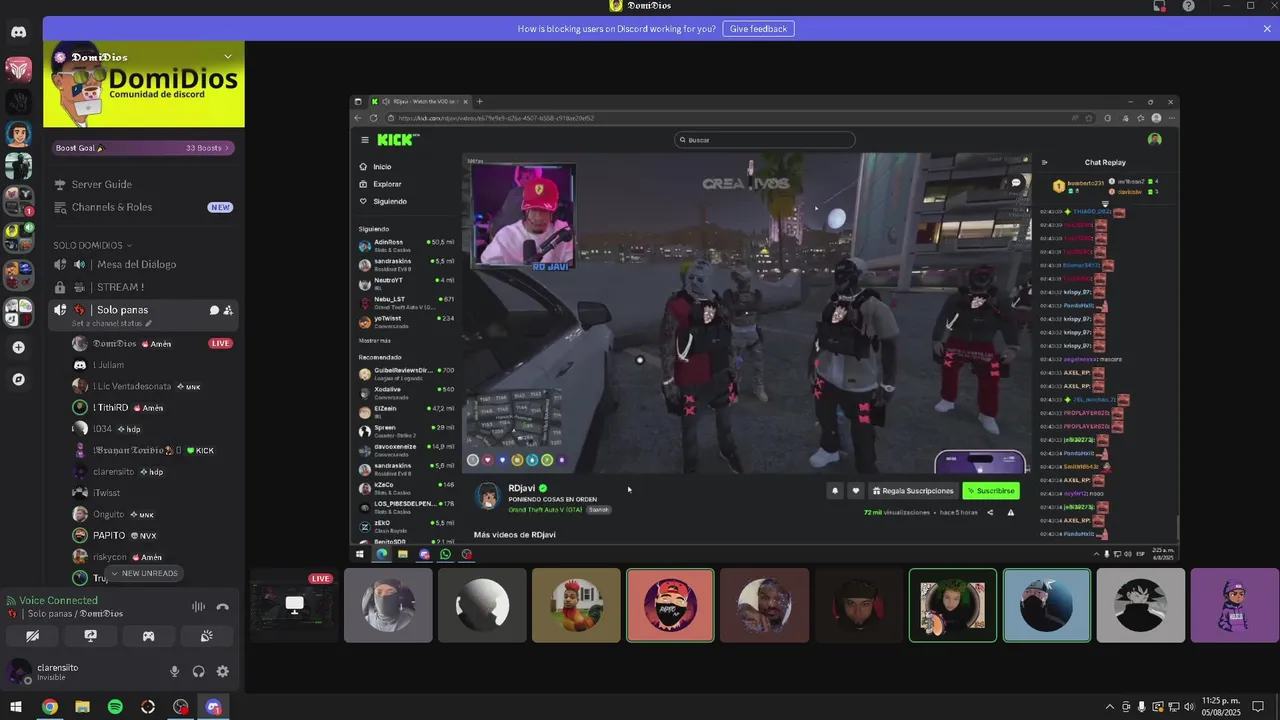
Task: Collapse Chat Replay panel arrow
Action: point(1044,162)
